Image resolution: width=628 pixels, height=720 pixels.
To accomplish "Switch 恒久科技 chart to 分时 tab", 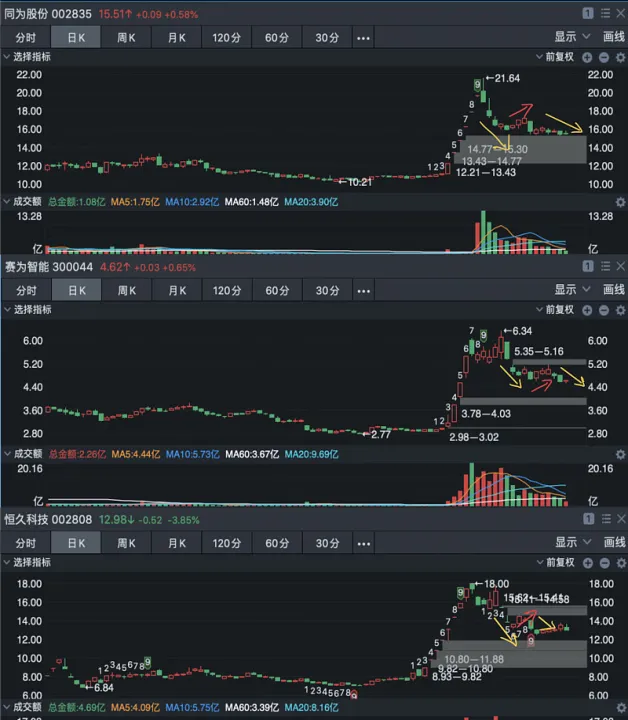I will pos(25,543).
